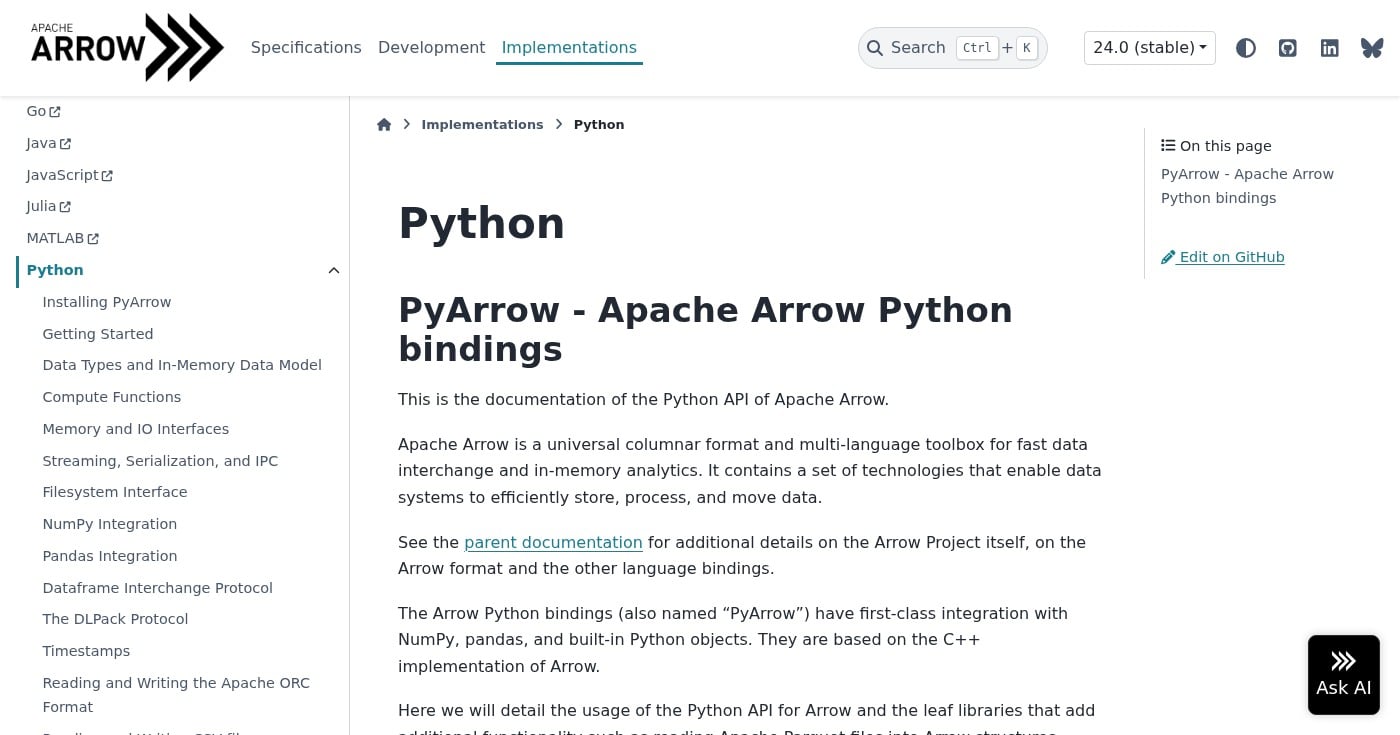Viewport: 1400px width, 735px height.
Task: Click the Apache Arrow logo
Action: (x=127, y=47)
